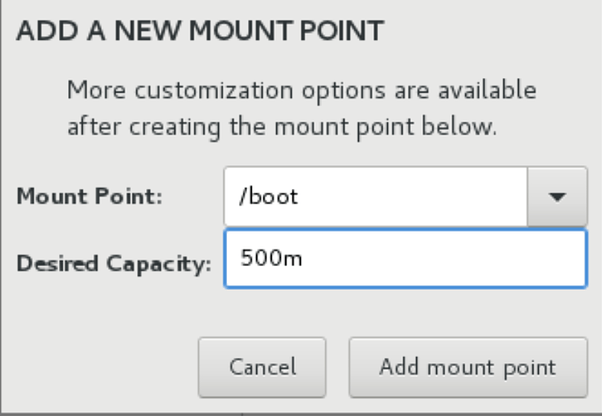This screenshot has height=416, width=602.
Task: Focus the Desired Capacity field showing 500m
Action: (406, 258)
